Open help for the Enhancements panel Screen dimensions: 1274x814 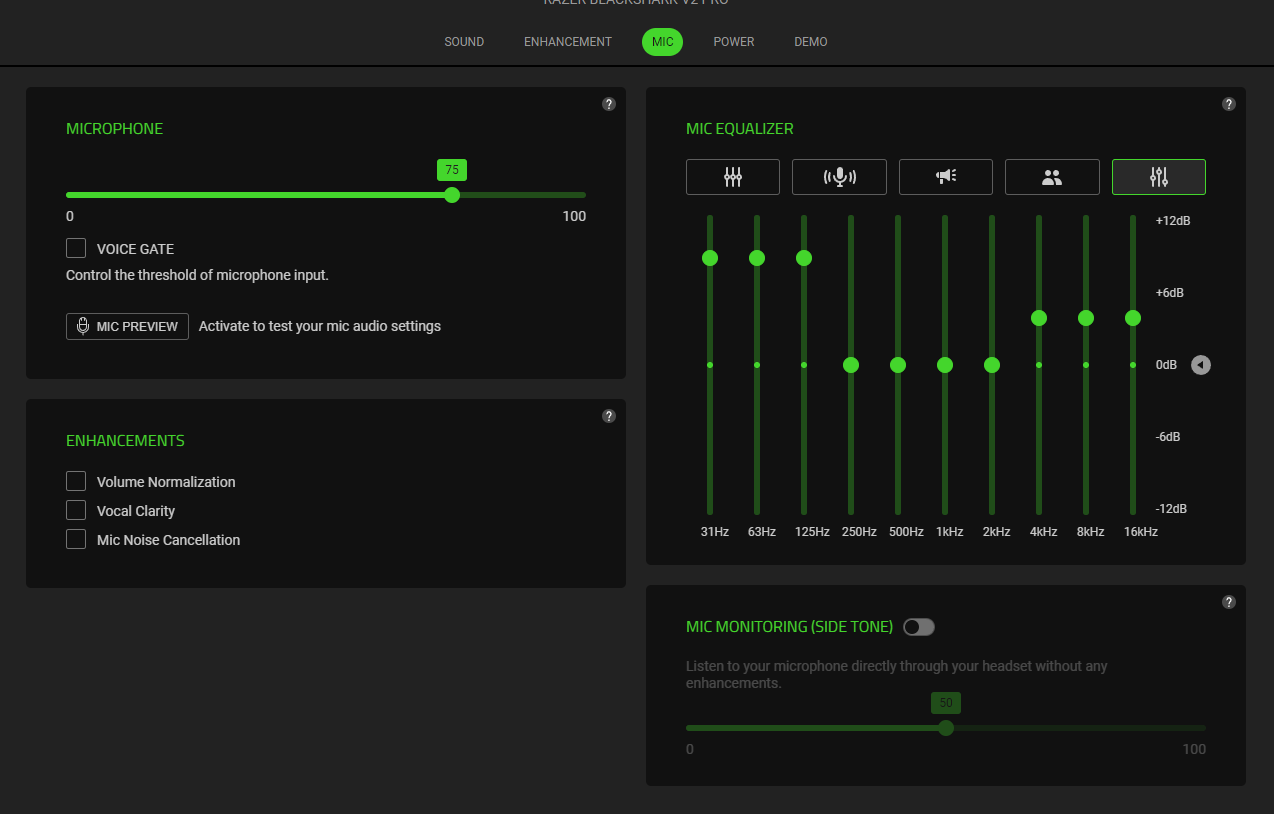[609, 416]
